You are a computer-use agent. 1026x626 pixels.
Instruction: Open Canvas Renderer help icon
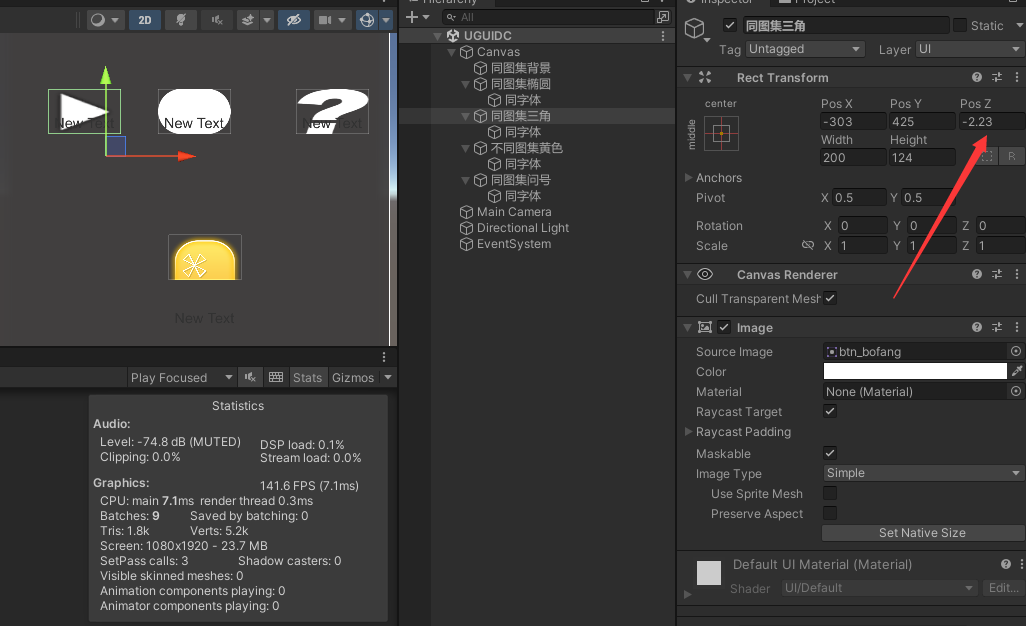point(977,274)
